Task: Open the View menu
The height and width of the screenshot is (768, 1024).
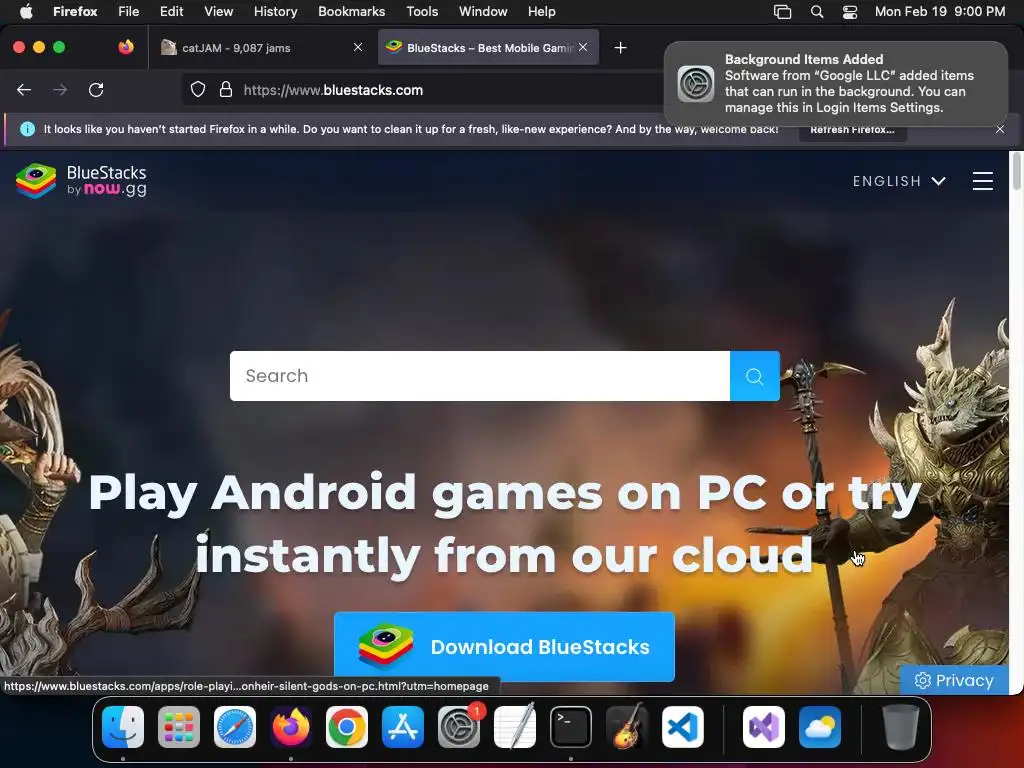Action: coord(218,12)
